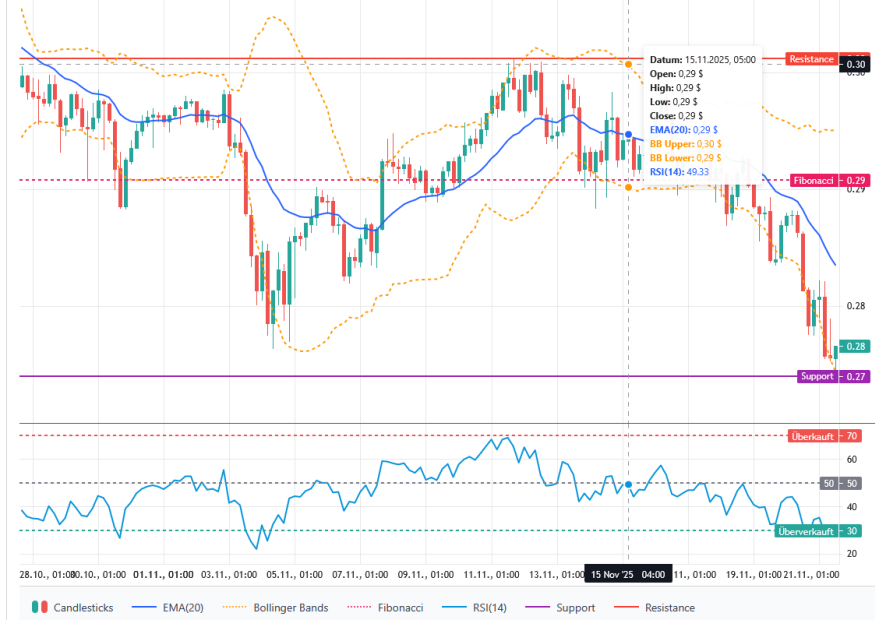
Task: Click the pink Fibonacci 0.29 label
Action: tap(814, 181)
